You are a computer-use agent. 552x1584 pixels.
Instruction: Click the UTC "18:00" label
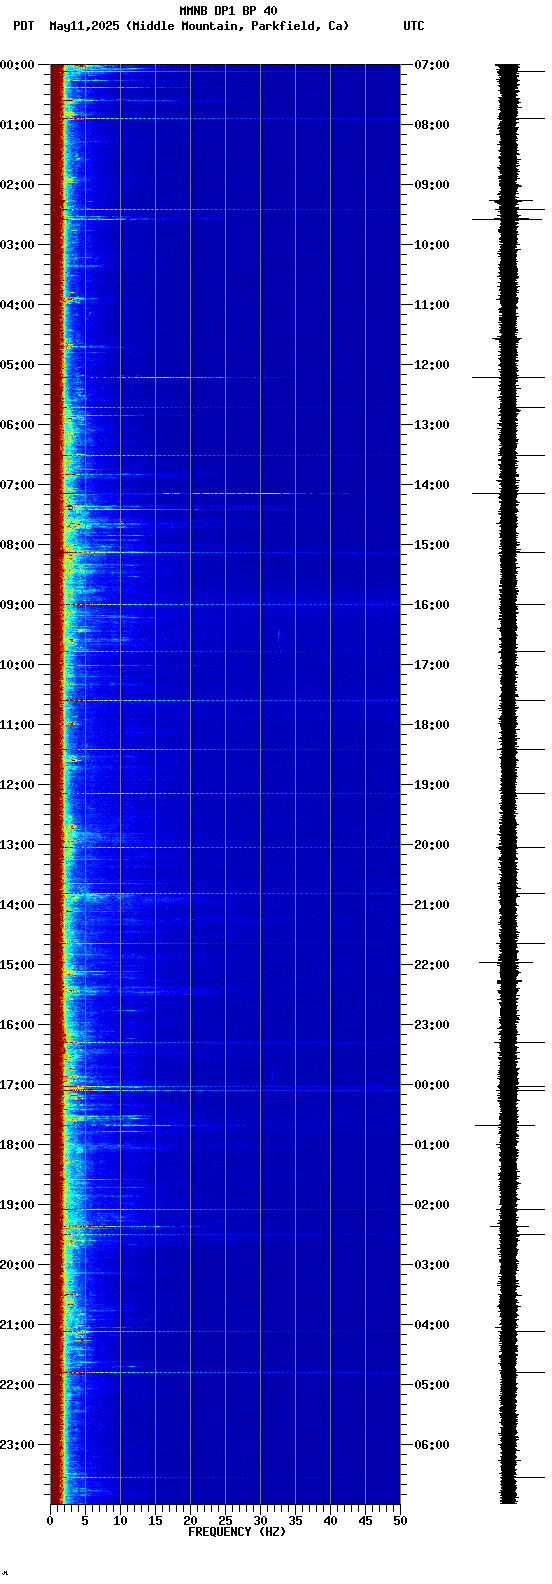click(432, 725)
